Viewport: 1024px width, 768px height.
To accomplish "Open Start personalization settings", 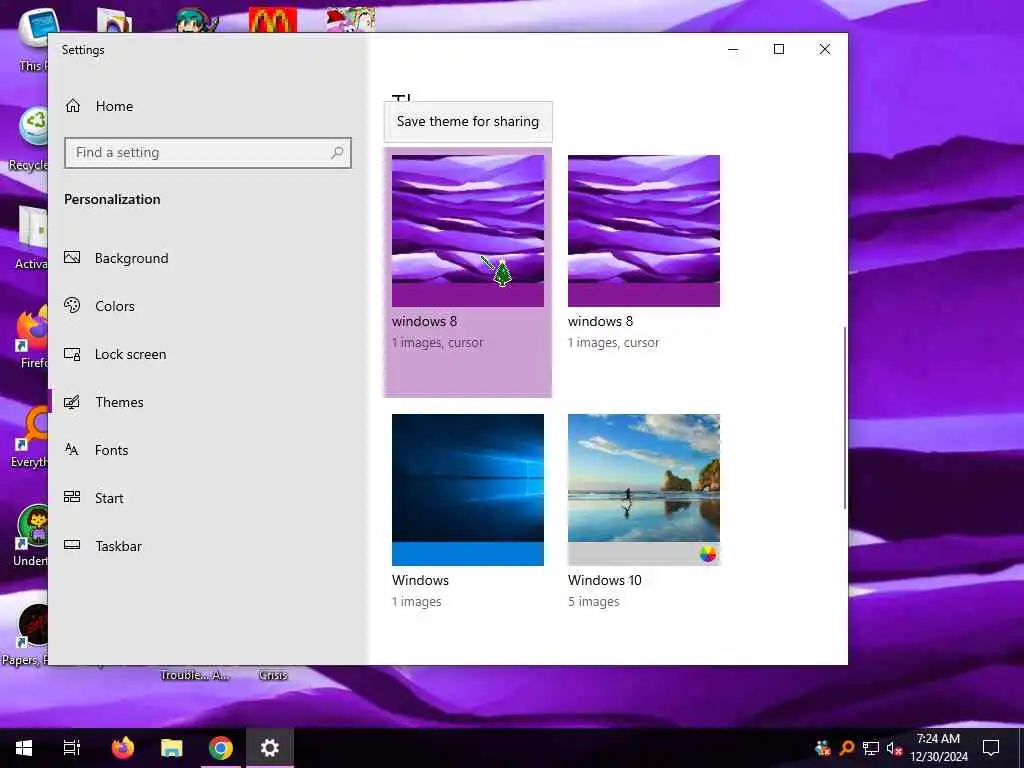I will tap(93, 498).
